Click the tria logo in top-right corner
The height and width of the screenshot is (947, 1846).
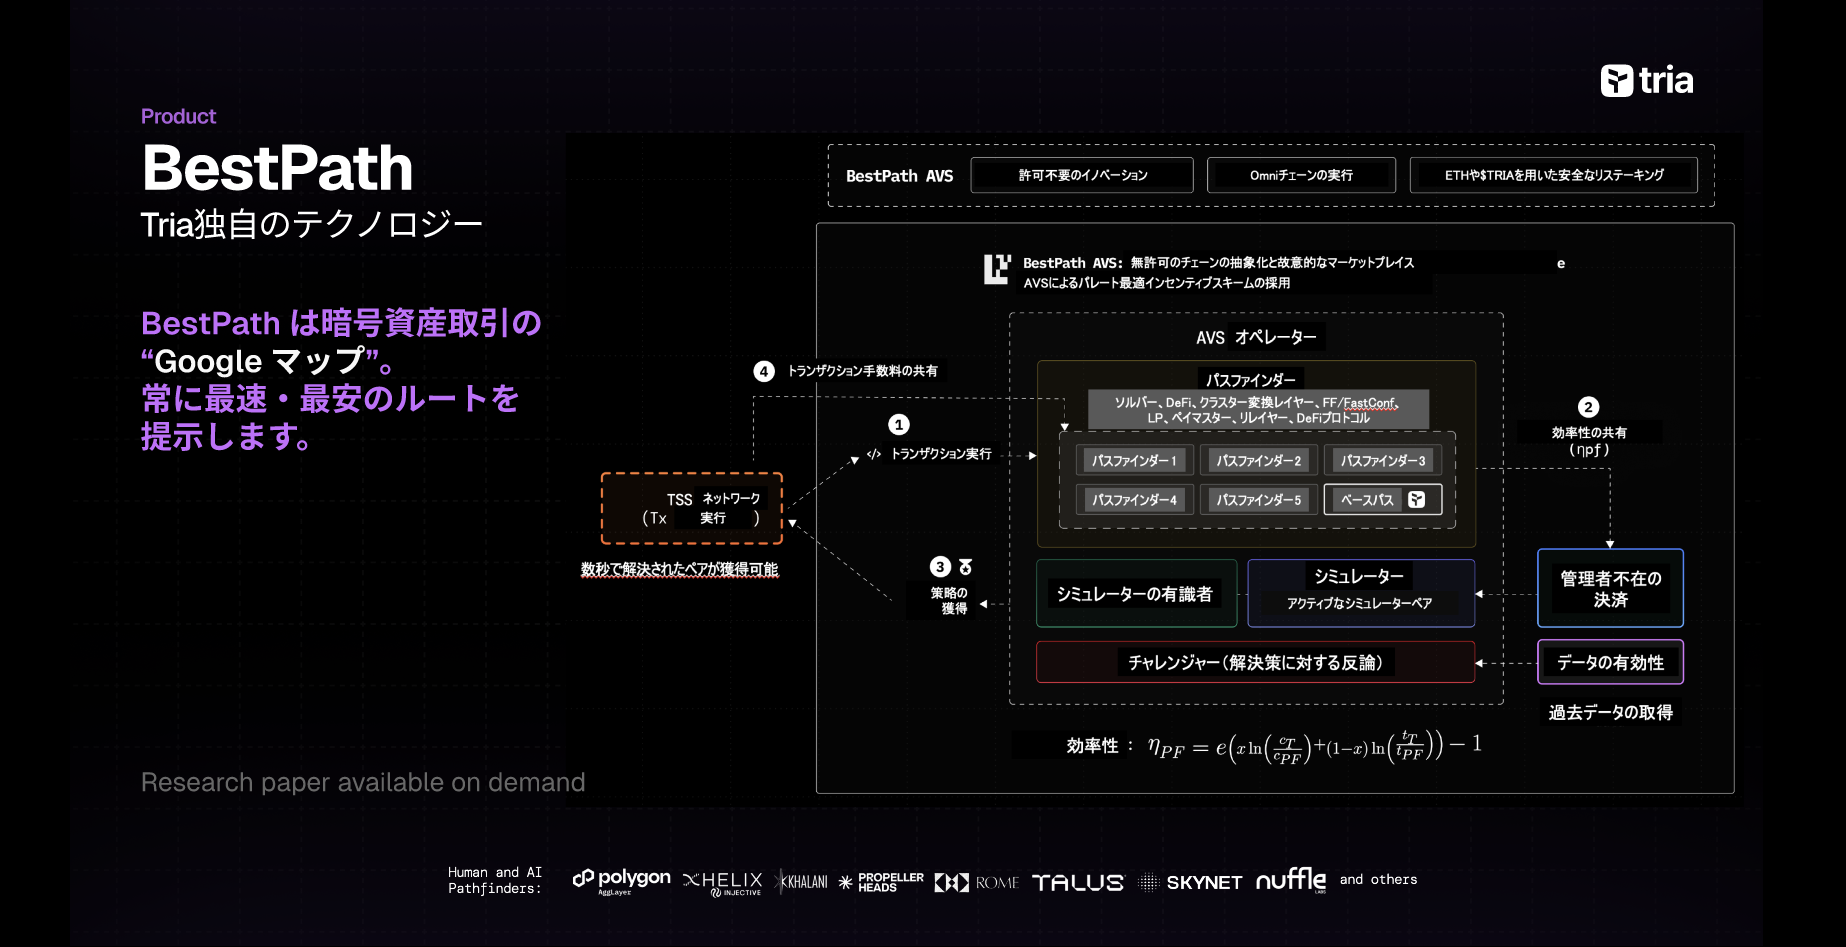(x=1646, y=80)
